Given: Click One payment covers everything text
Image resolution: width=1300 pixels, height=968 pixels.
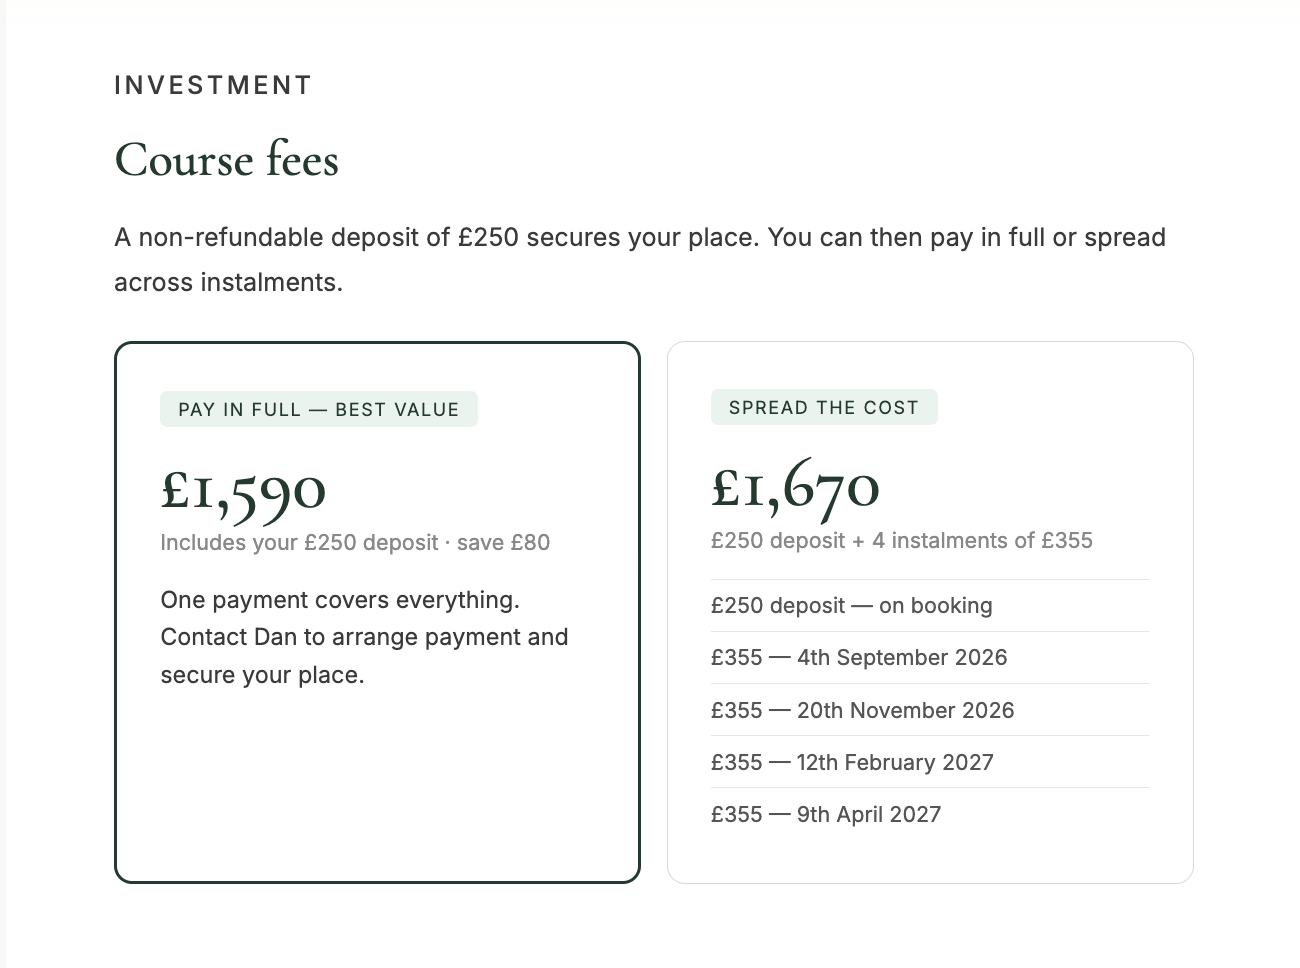Looking at the screenshot, I should point(340,600).
